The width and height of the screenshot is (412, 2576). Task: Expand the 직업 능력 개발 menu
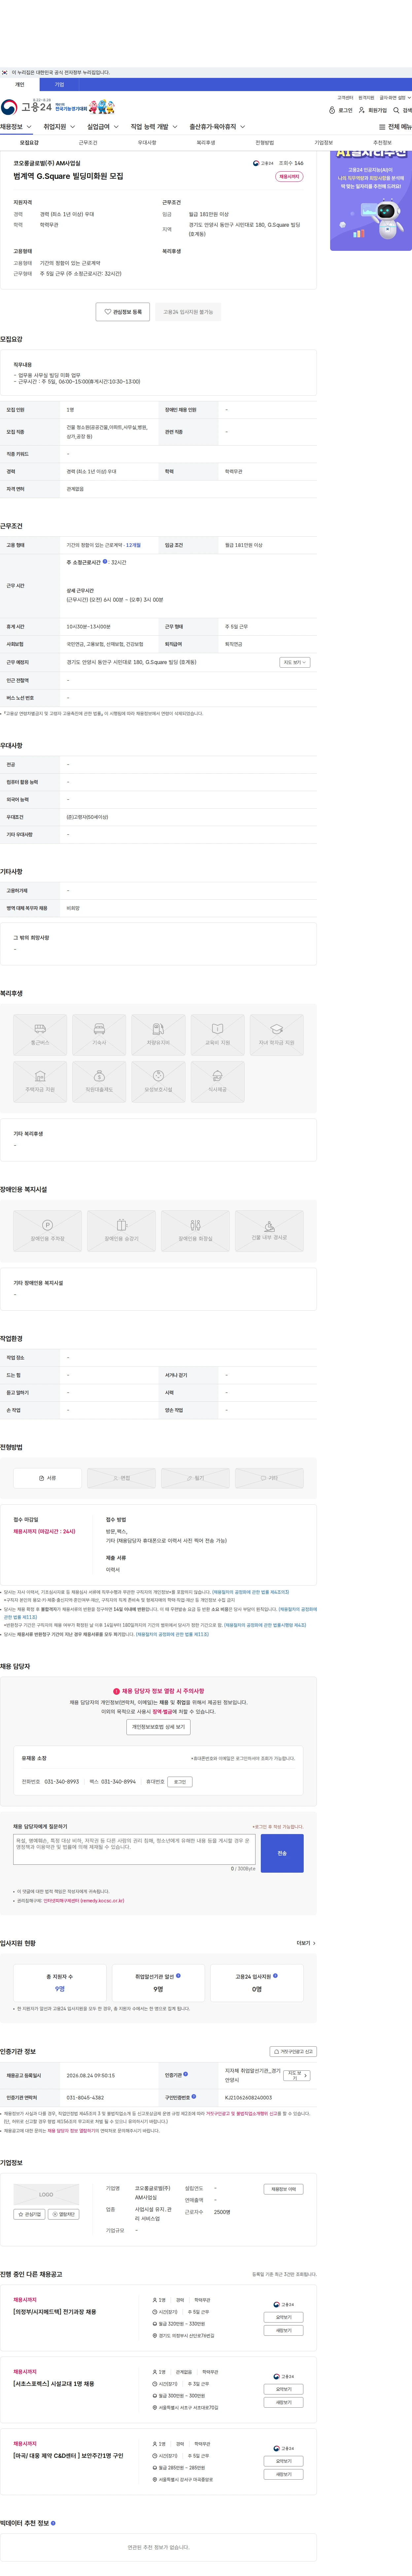(154, 127)
